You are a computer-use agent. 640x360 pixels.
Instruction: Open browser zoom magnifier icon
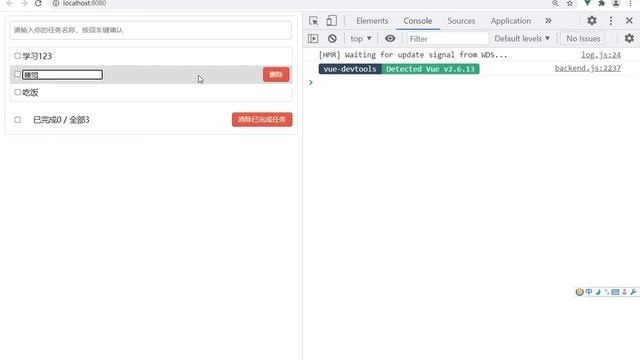pyautogui.click(x=555, y=3)
